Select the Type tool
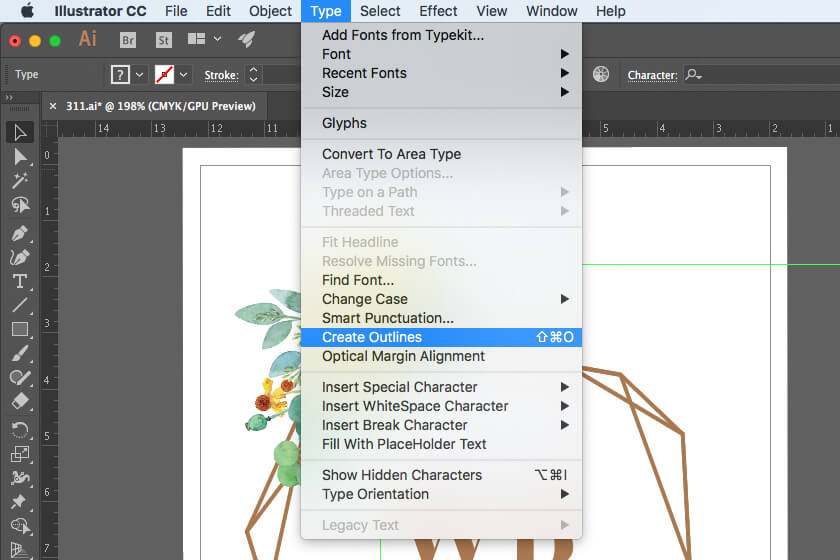This screenshot has width=840, height=560. (20, 281)
